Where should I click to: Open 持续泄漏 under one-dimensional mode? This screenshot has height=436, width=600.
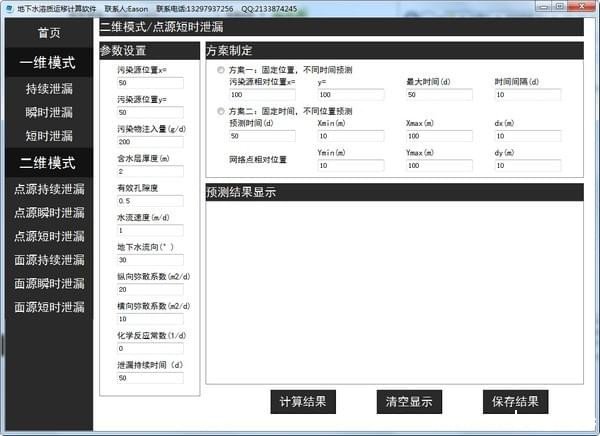coord(49,89)
